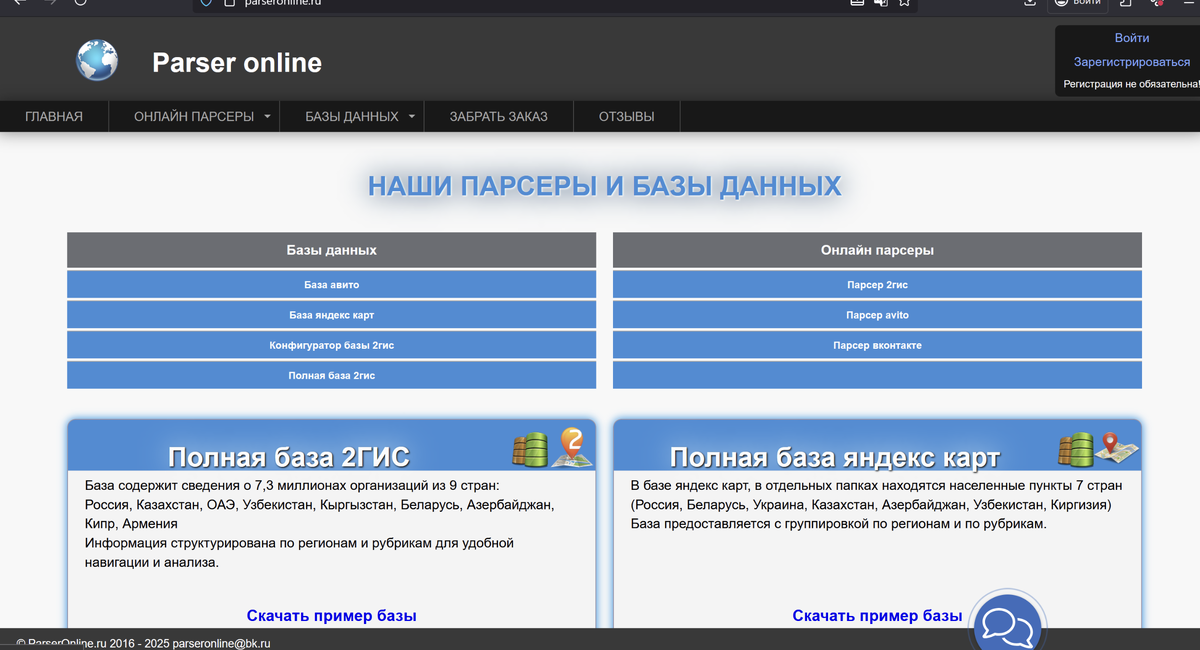Open the chat bubble widget
1200x650 pixels.
coord(1008,626)
